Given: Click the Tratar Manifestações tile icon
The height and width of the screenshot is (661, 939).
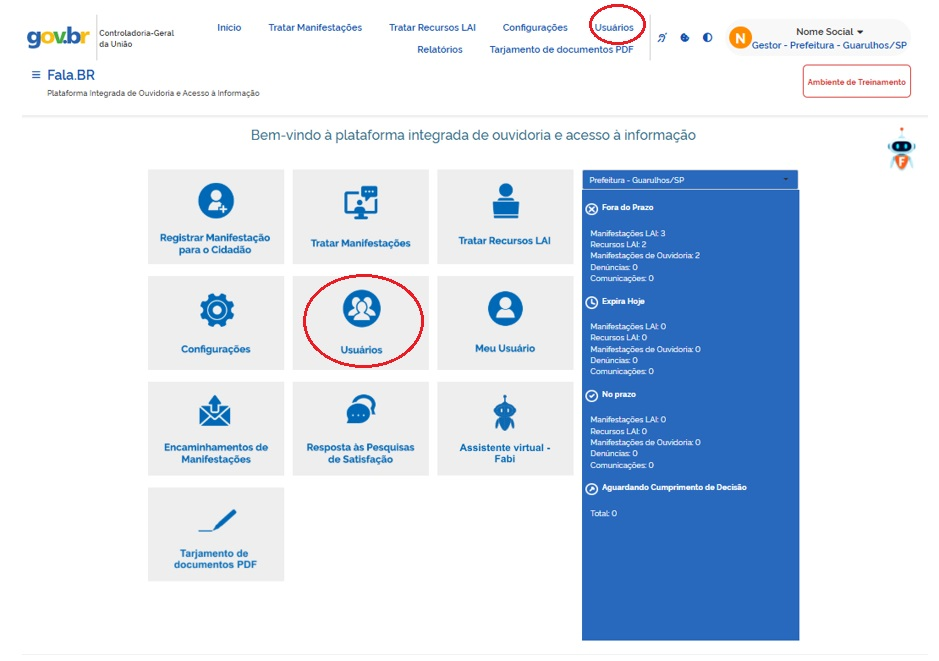Looking at the screenshot, I should (x=360, y=203).
